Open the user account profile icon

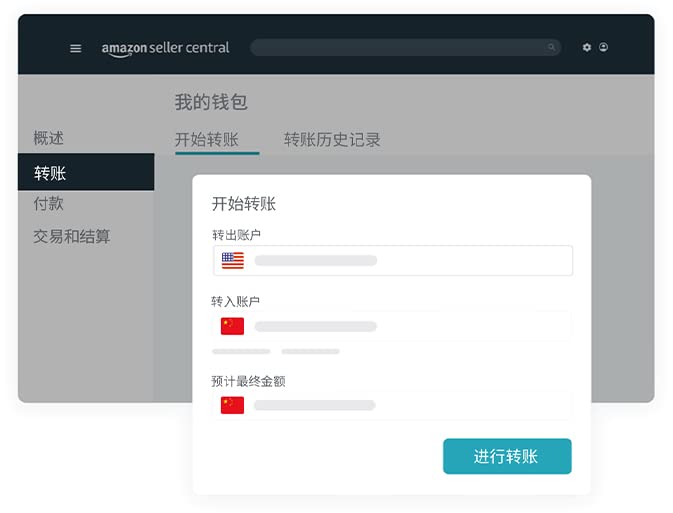tap(603, 47)
